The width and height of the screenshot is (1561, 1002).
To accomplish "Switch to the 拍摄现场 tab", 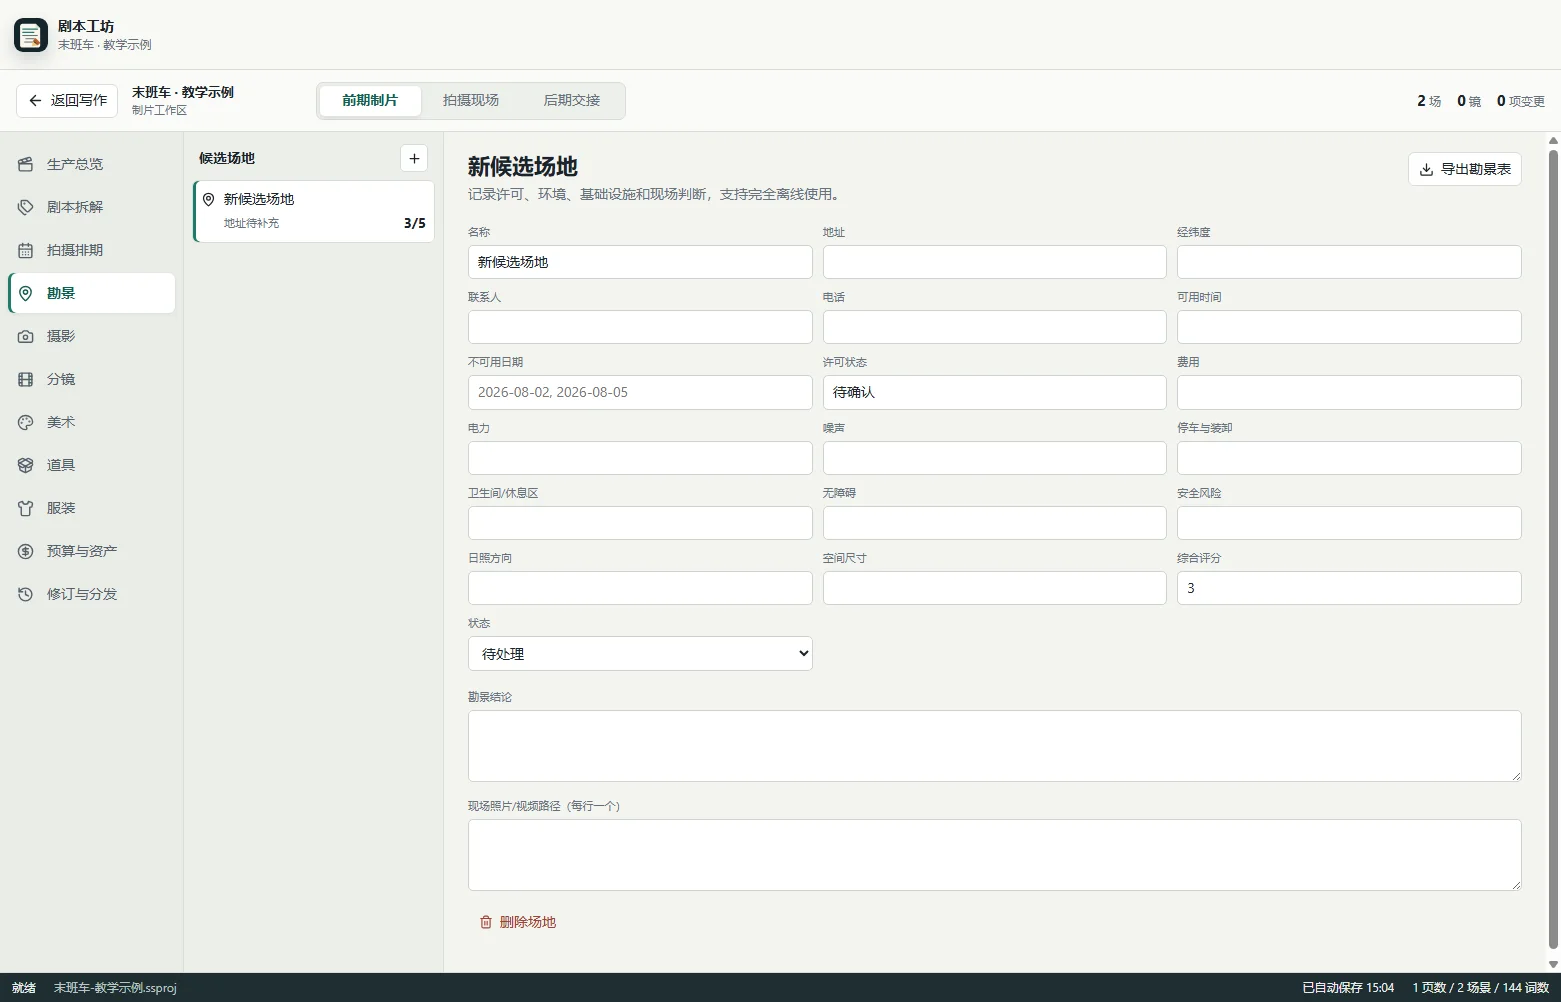I will (471, 100).
